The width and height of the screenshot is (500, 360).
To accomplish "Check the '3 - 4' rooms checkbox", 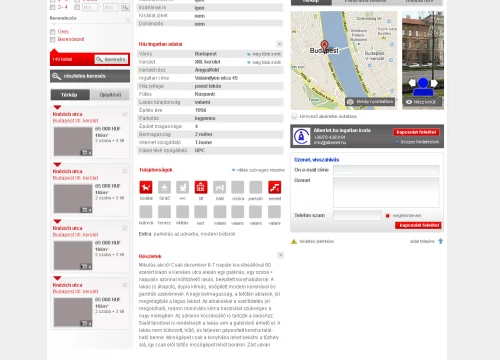I will pyautogui.click(x=52, y=7).
